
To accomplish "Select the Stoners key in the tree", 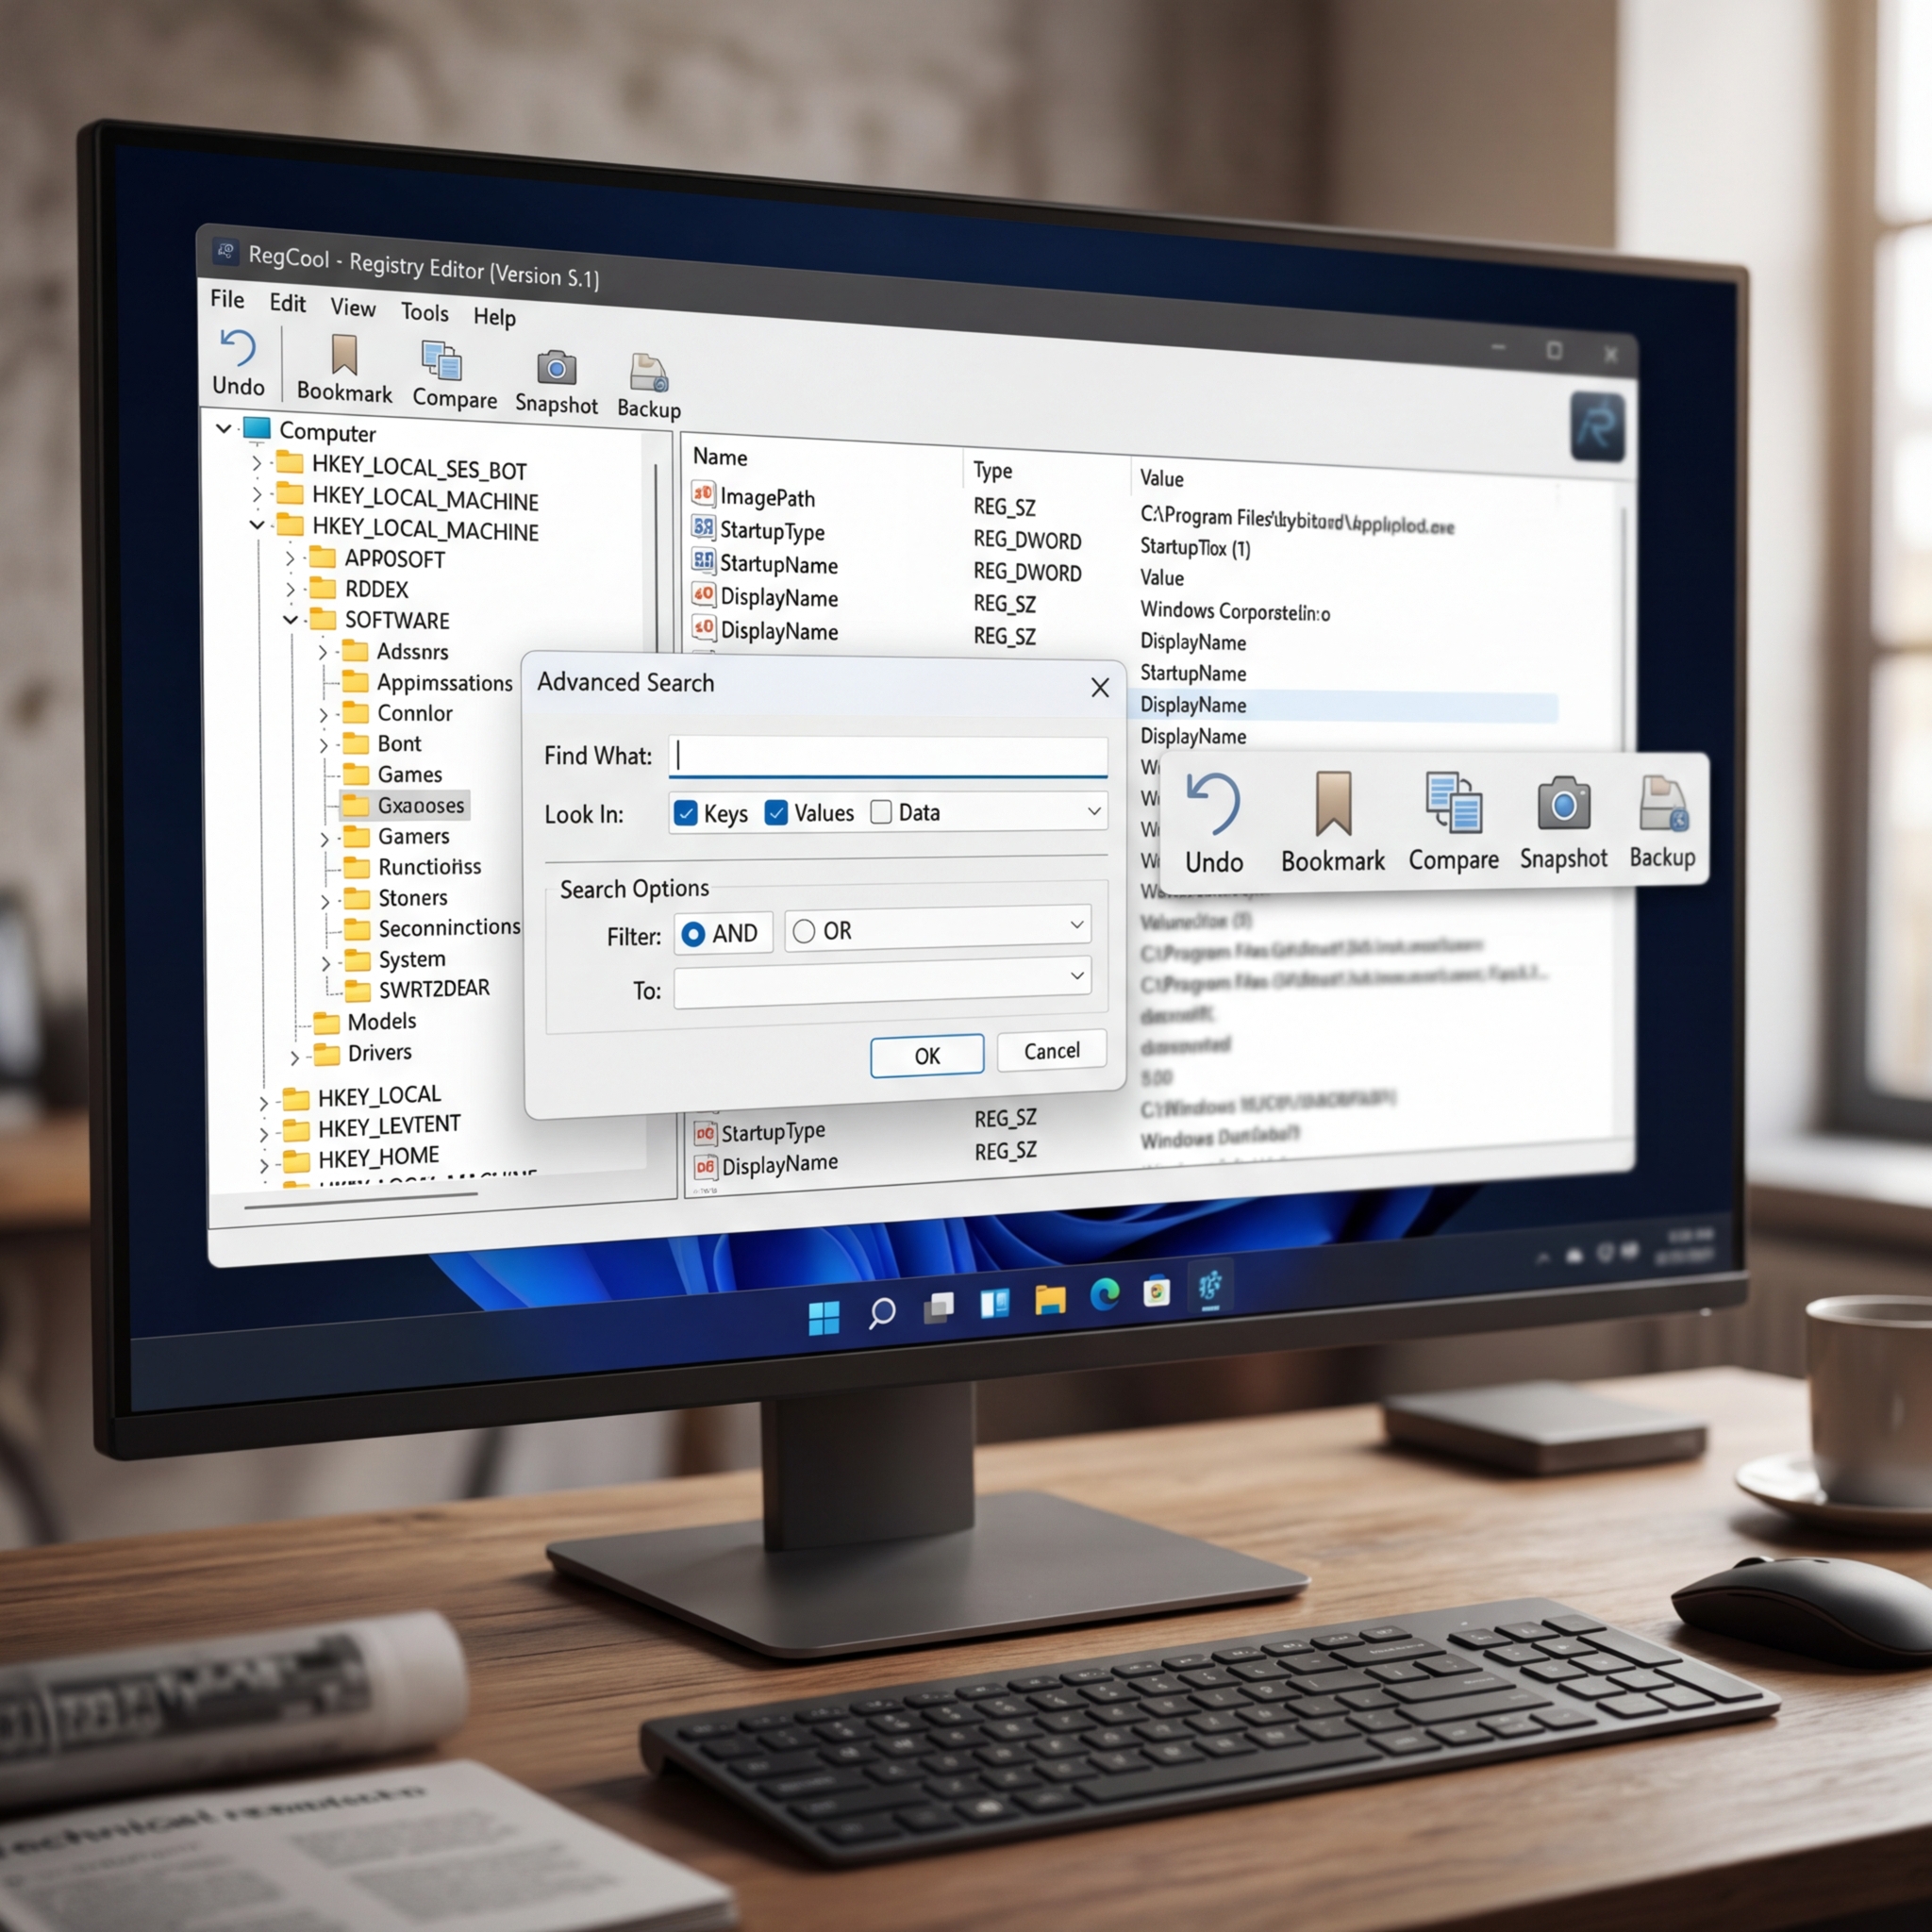I will [412, 898].
